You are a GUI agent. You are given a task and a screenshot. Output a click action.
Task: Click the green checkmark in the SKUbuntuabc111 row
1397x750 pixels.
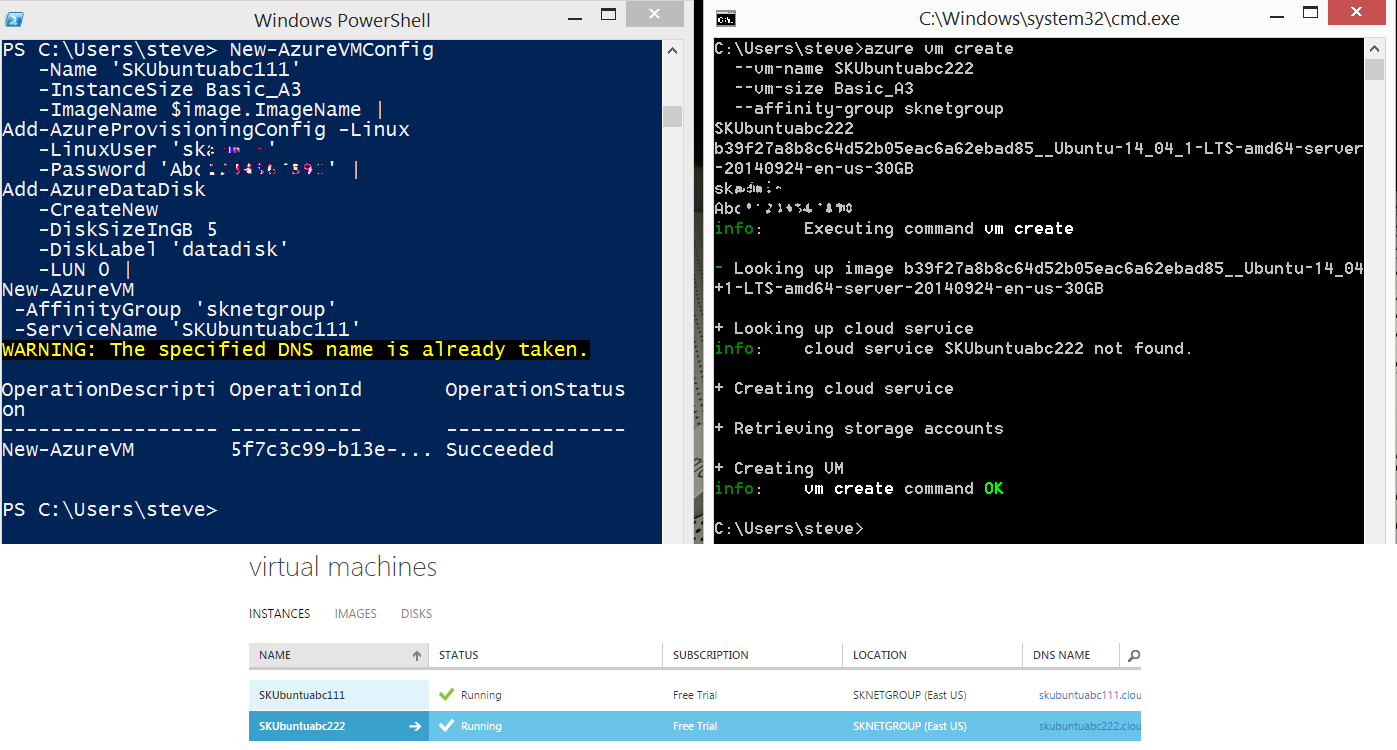point(447,695)
